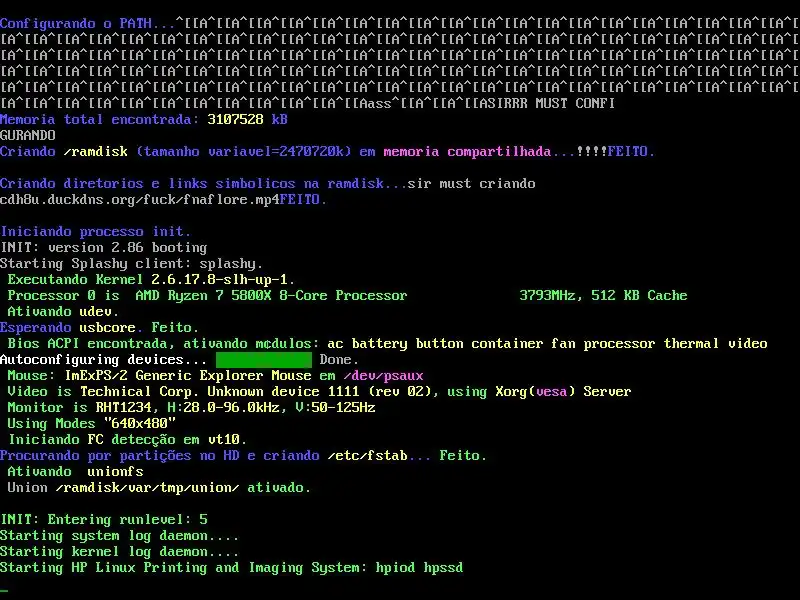800x600 pixels.
Task: Click '(tamanho variavel=2470720k)' text
Action: coord(243,152)
